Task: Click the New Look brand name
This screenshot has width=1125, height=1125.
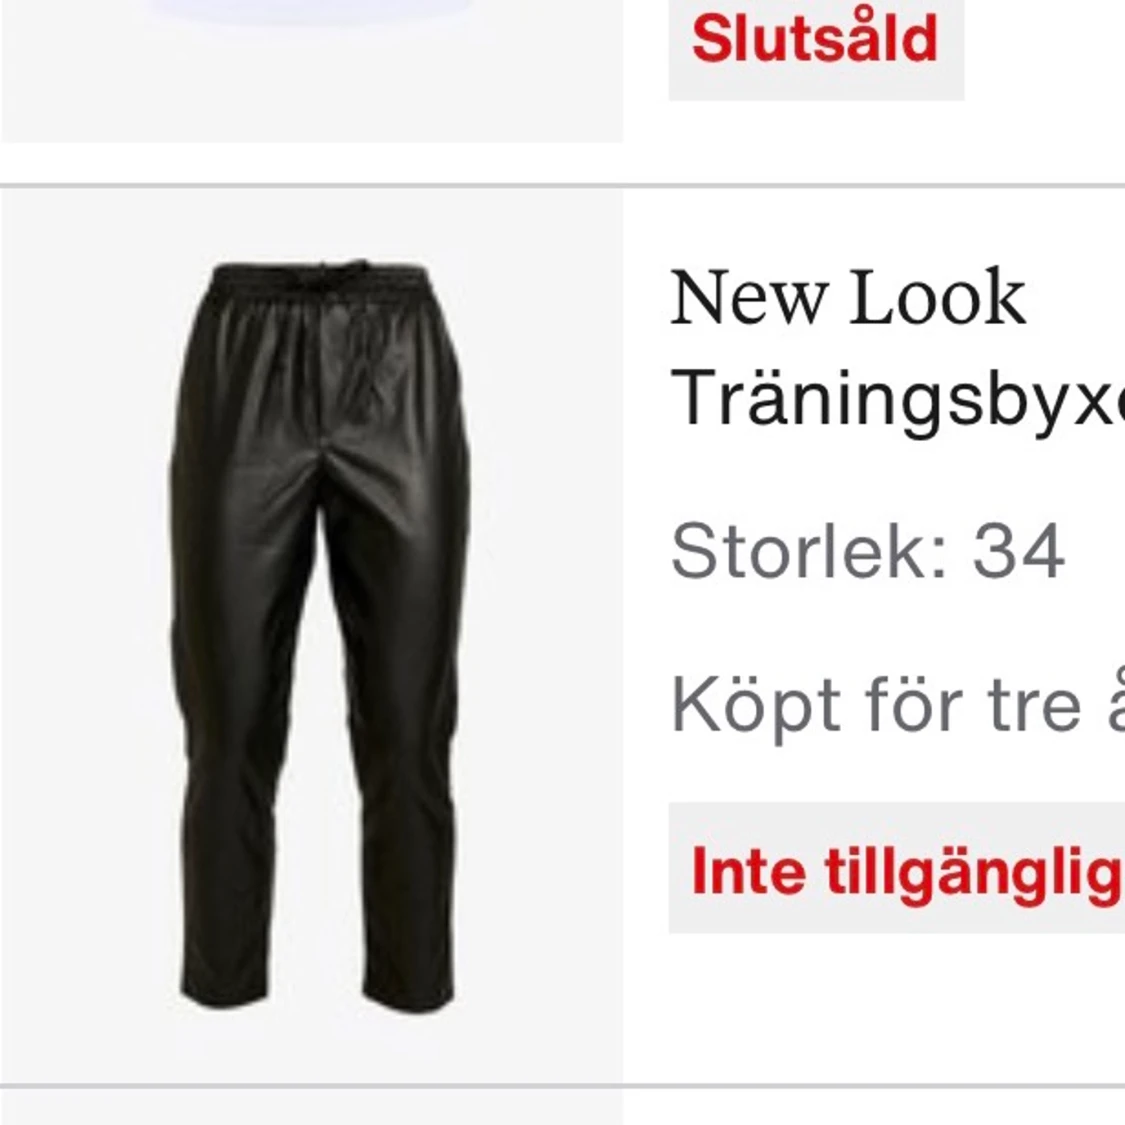Action: tap(847, 297)
